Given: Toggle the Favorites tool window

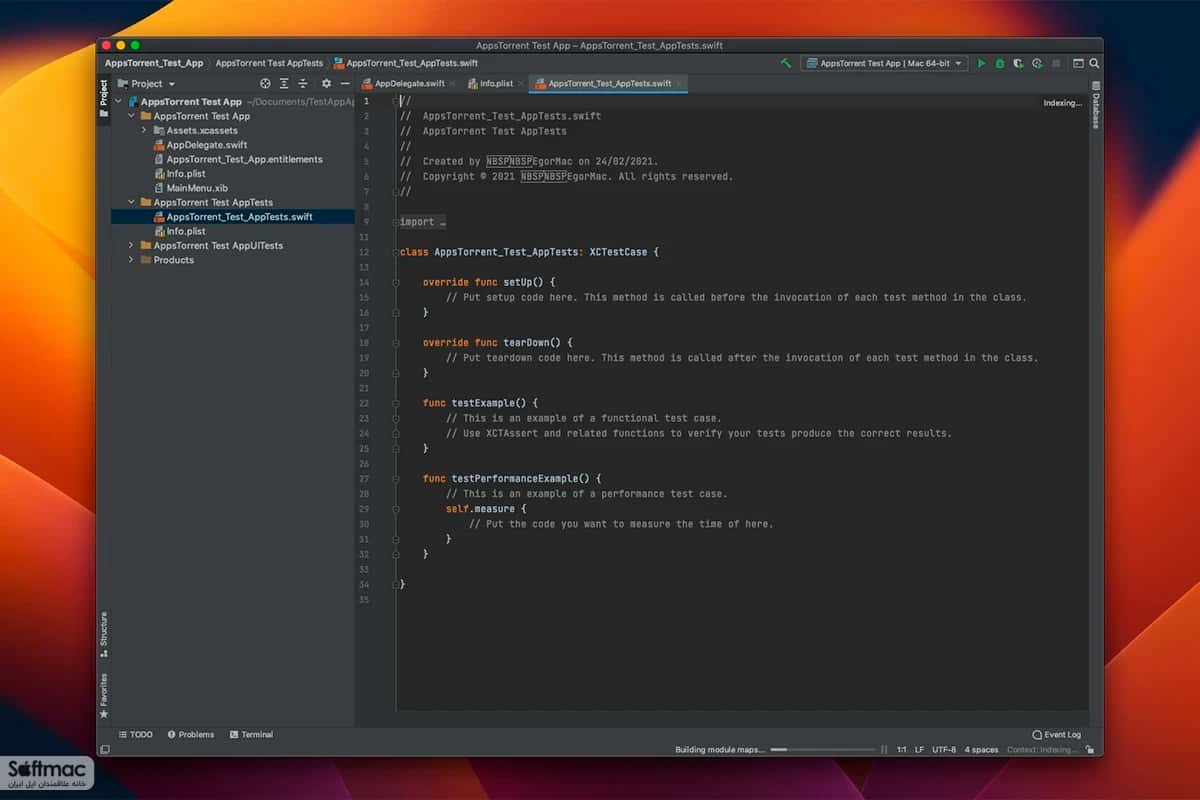Looking at the screenshot, I should 103,696.
